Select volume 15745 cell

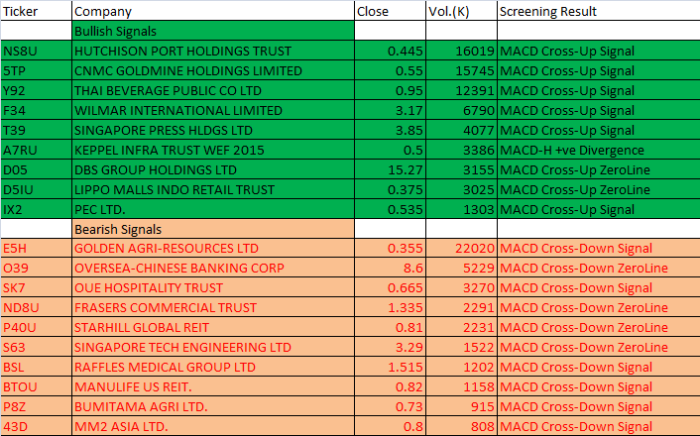pyautogui.click(x=461, y=71)
